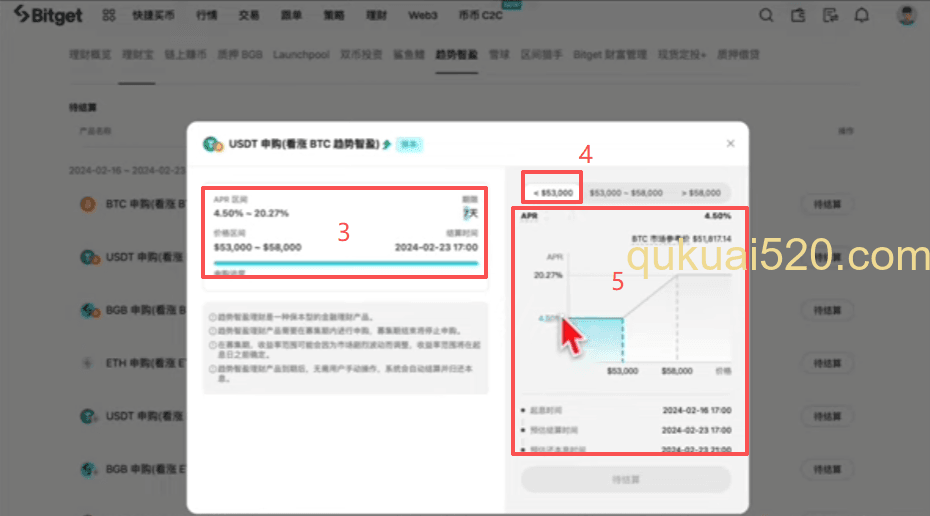This screenshot has height=516, width=930.
Task: Open 行情 in the top navigation
Action: click(x=206, y=15)
